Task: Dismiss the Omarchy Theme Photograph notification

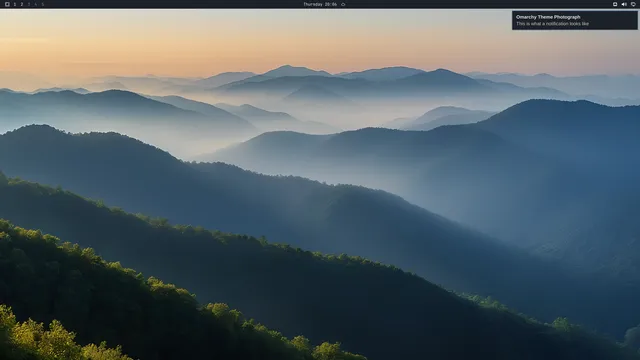Action: (575, 20)
